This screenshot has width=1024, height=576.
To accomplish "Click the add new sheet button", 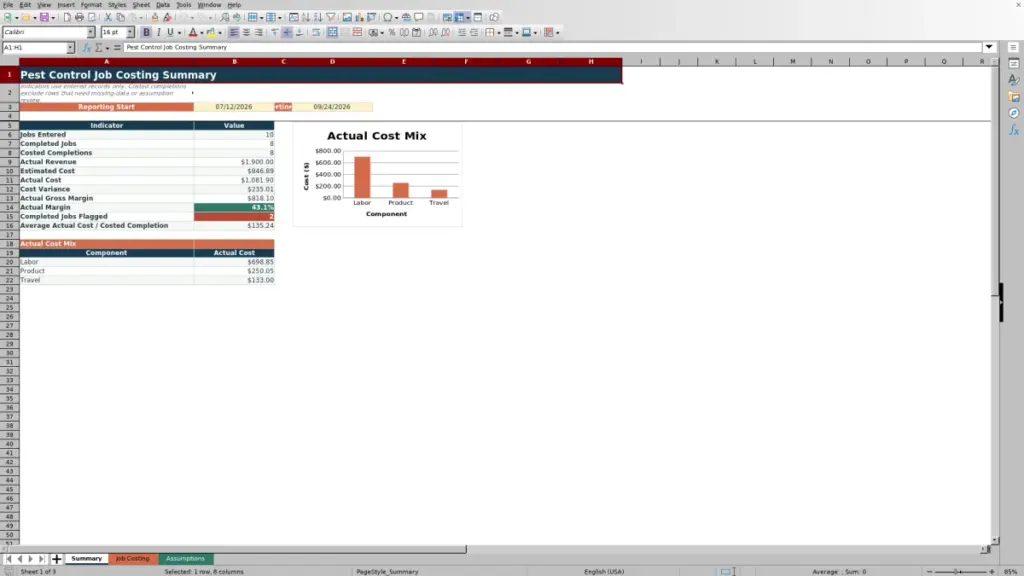I will point(56,558).
